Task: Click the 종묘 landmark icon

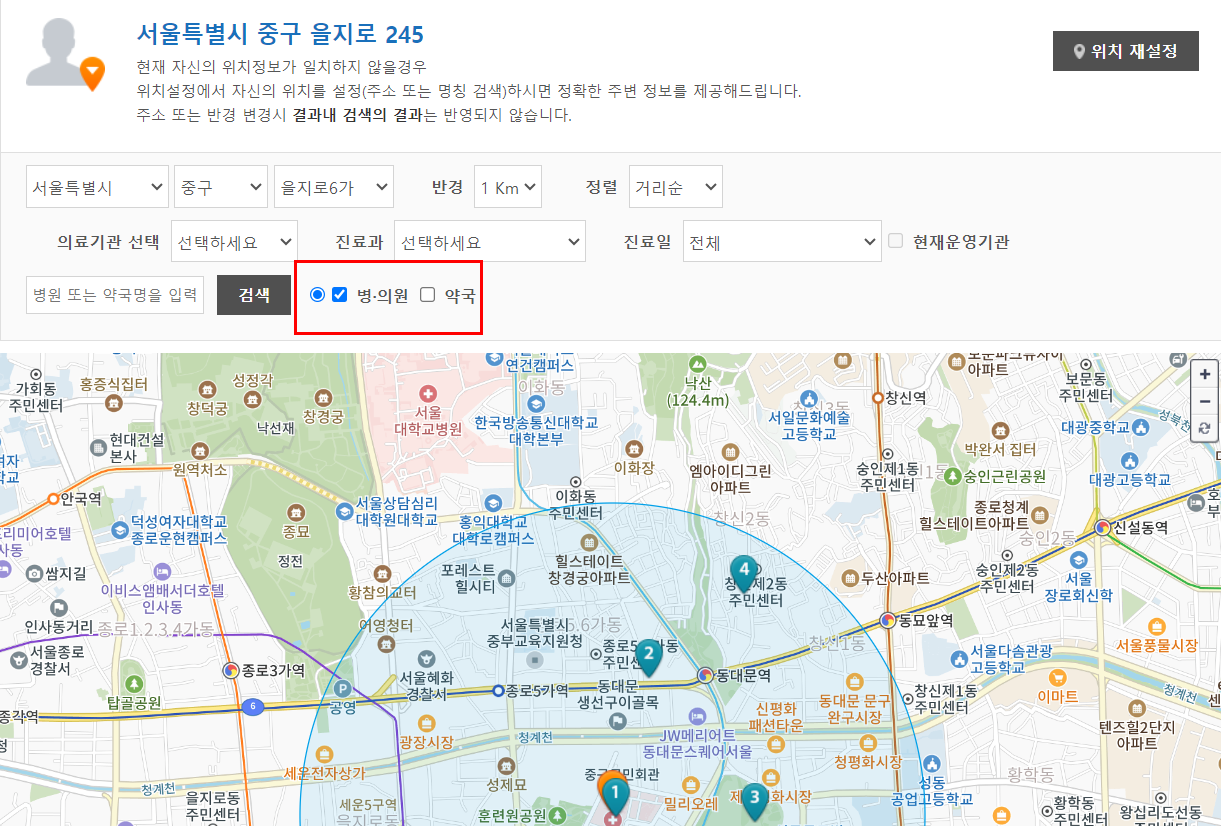Action: point(296,512)
